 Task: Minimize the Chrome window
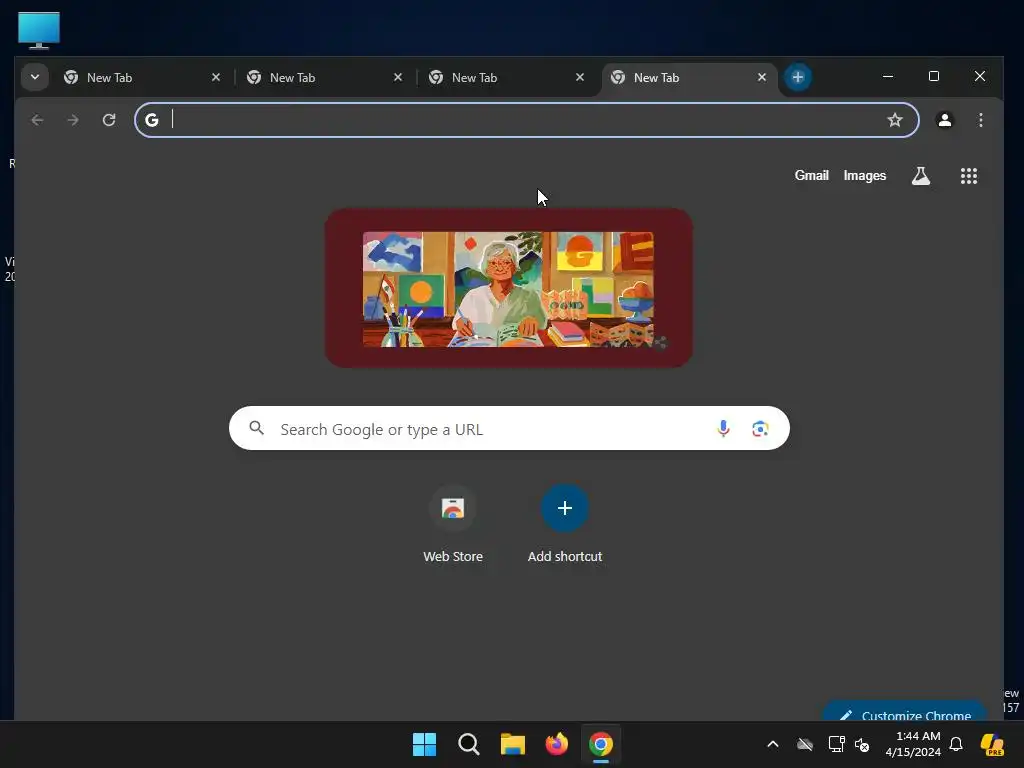click(888, 76)
